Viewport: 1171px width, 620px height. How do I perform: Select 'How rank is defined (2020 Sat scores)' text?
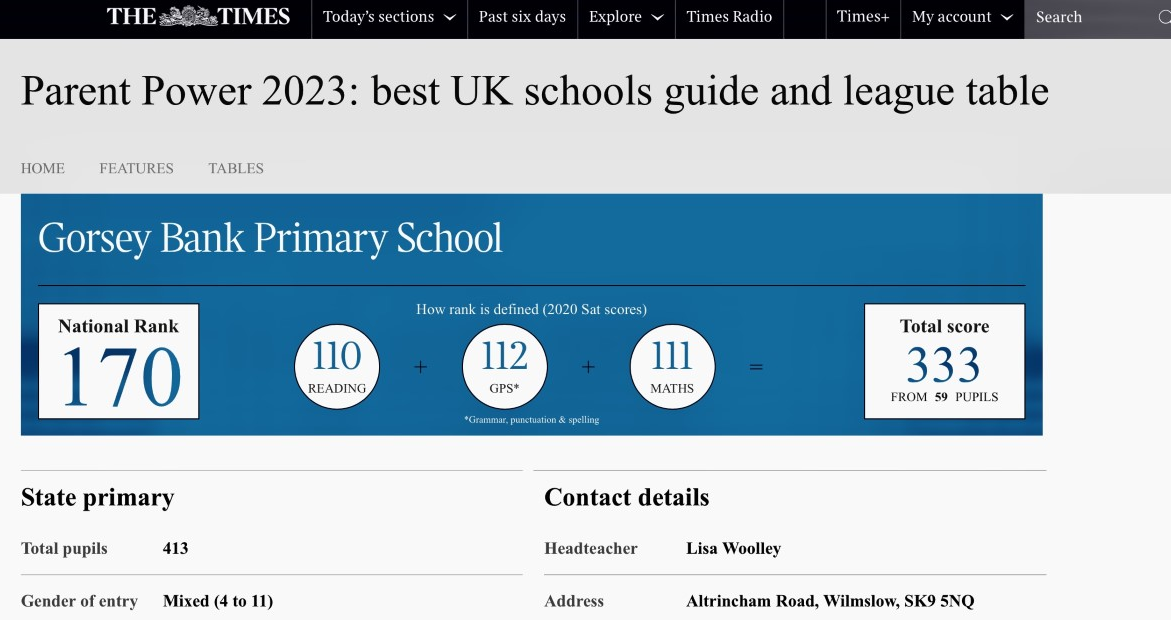pyautogui.click(x=532, y=309)
